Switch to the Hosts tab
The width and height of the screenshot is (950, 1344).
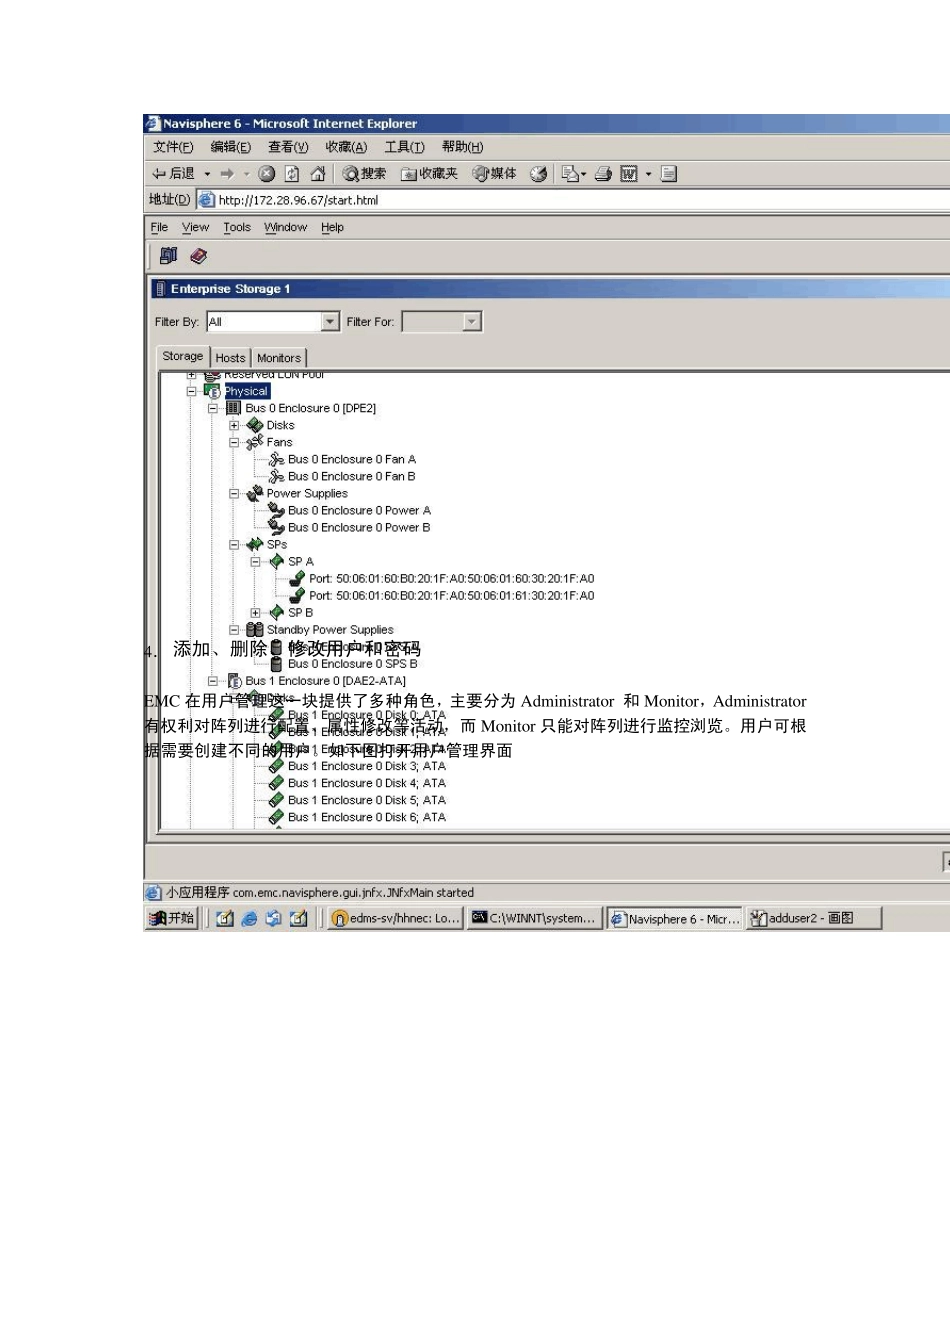pos(230,357)
